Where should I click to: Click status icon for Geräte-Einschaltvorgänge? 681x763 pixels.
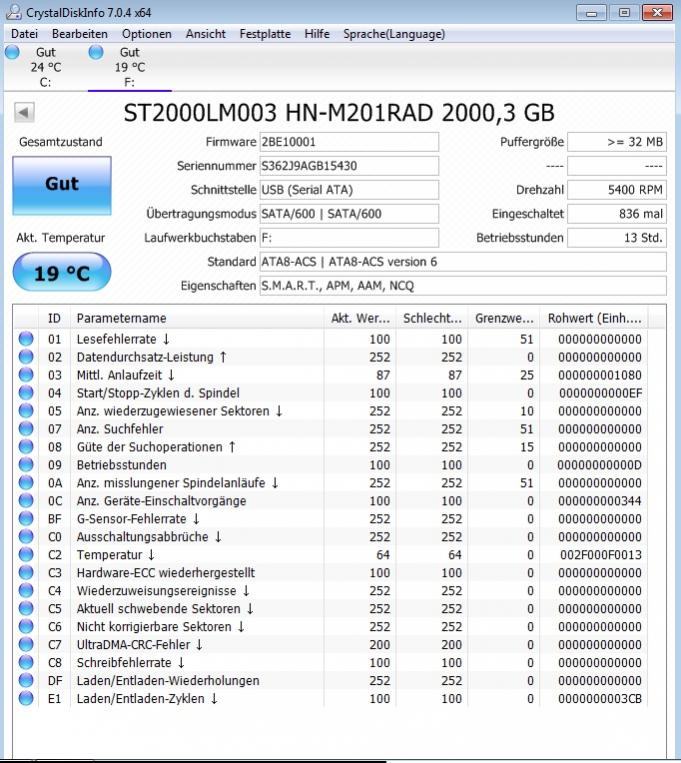coord(26,501)
